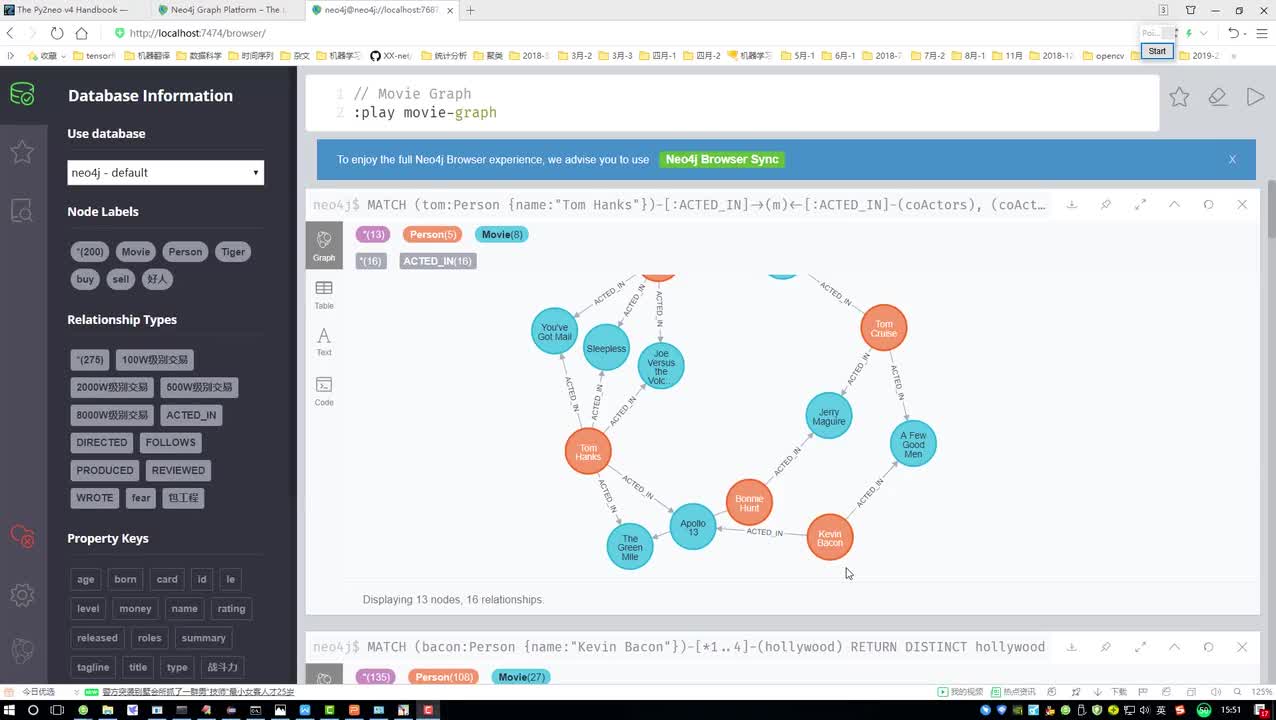Pin the Tom Hanks query frame

1106,204
